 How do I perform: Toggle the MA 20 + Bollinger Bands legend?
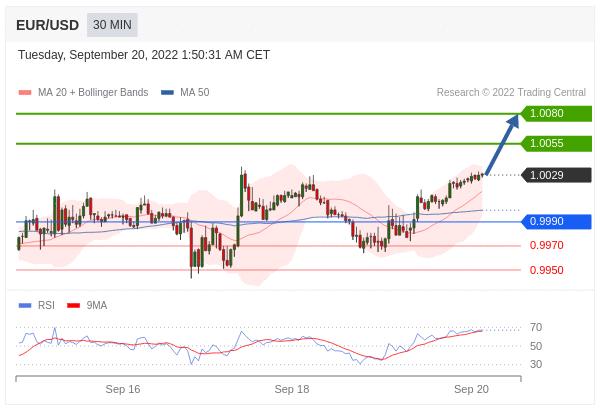point(92,93)
